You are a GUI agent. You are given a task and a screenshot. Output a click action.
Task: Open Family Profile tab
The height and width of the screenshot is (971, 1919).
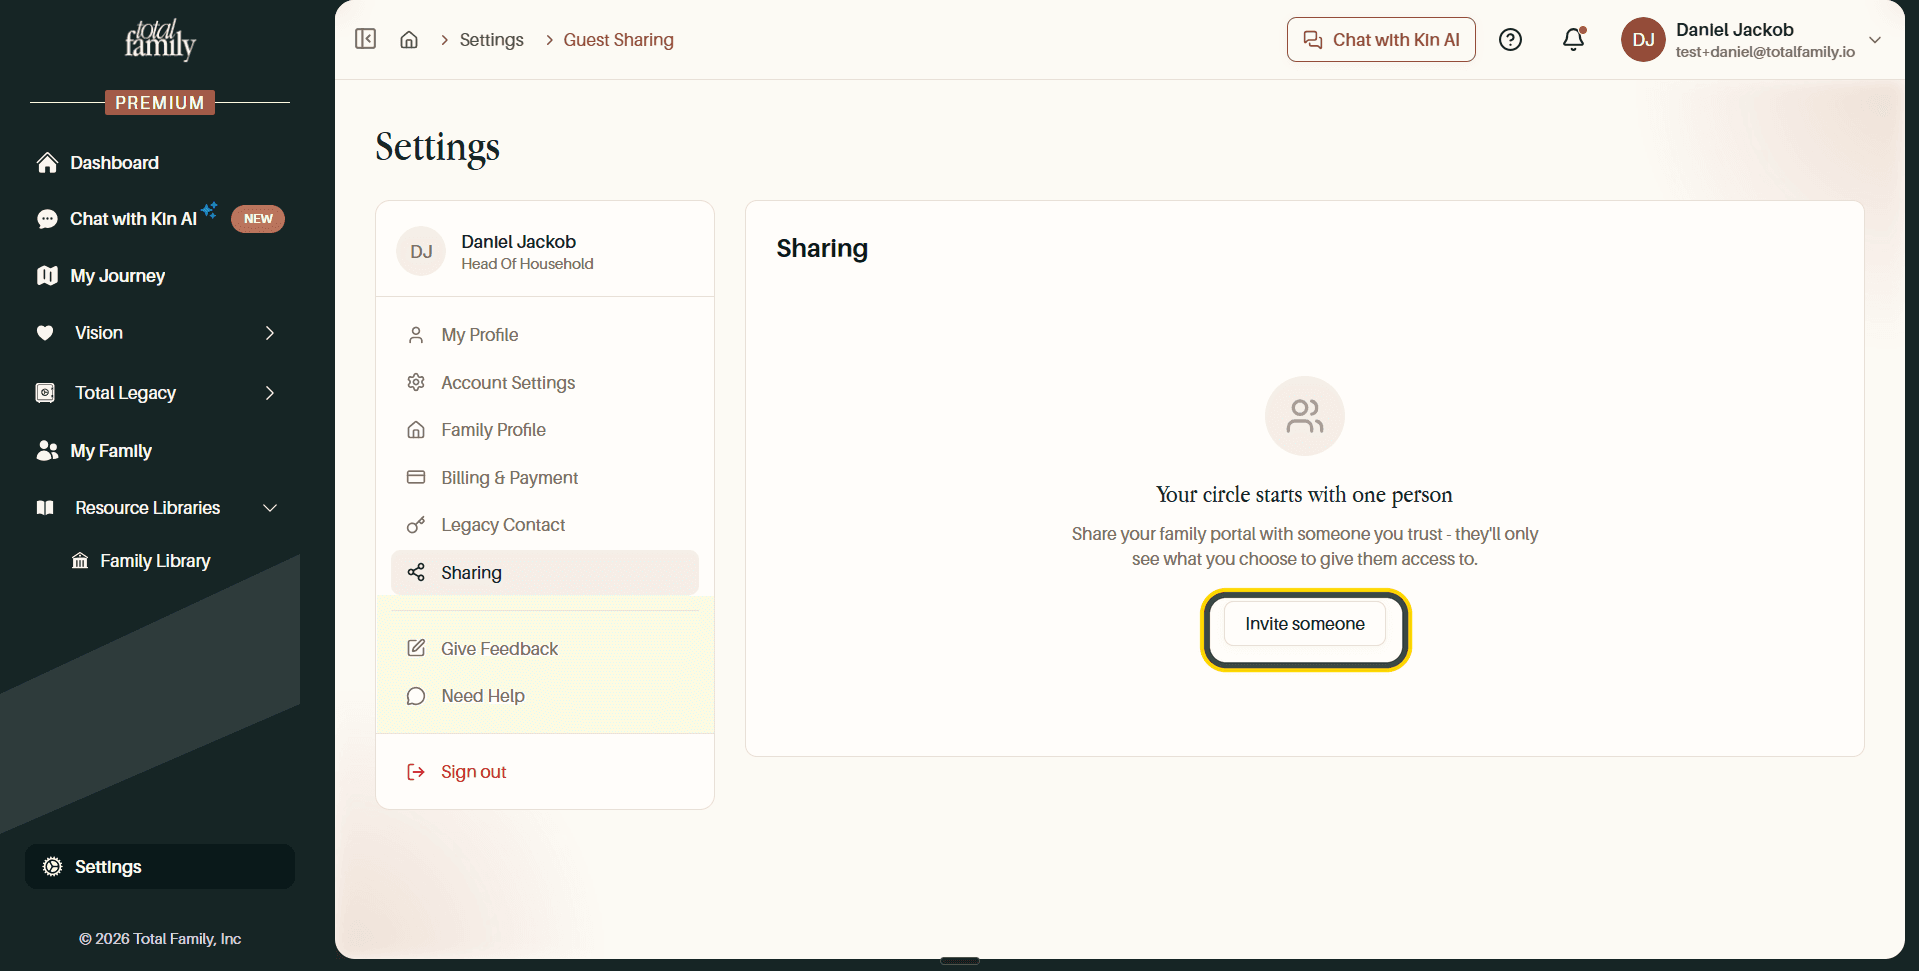[x=545, y=430]
